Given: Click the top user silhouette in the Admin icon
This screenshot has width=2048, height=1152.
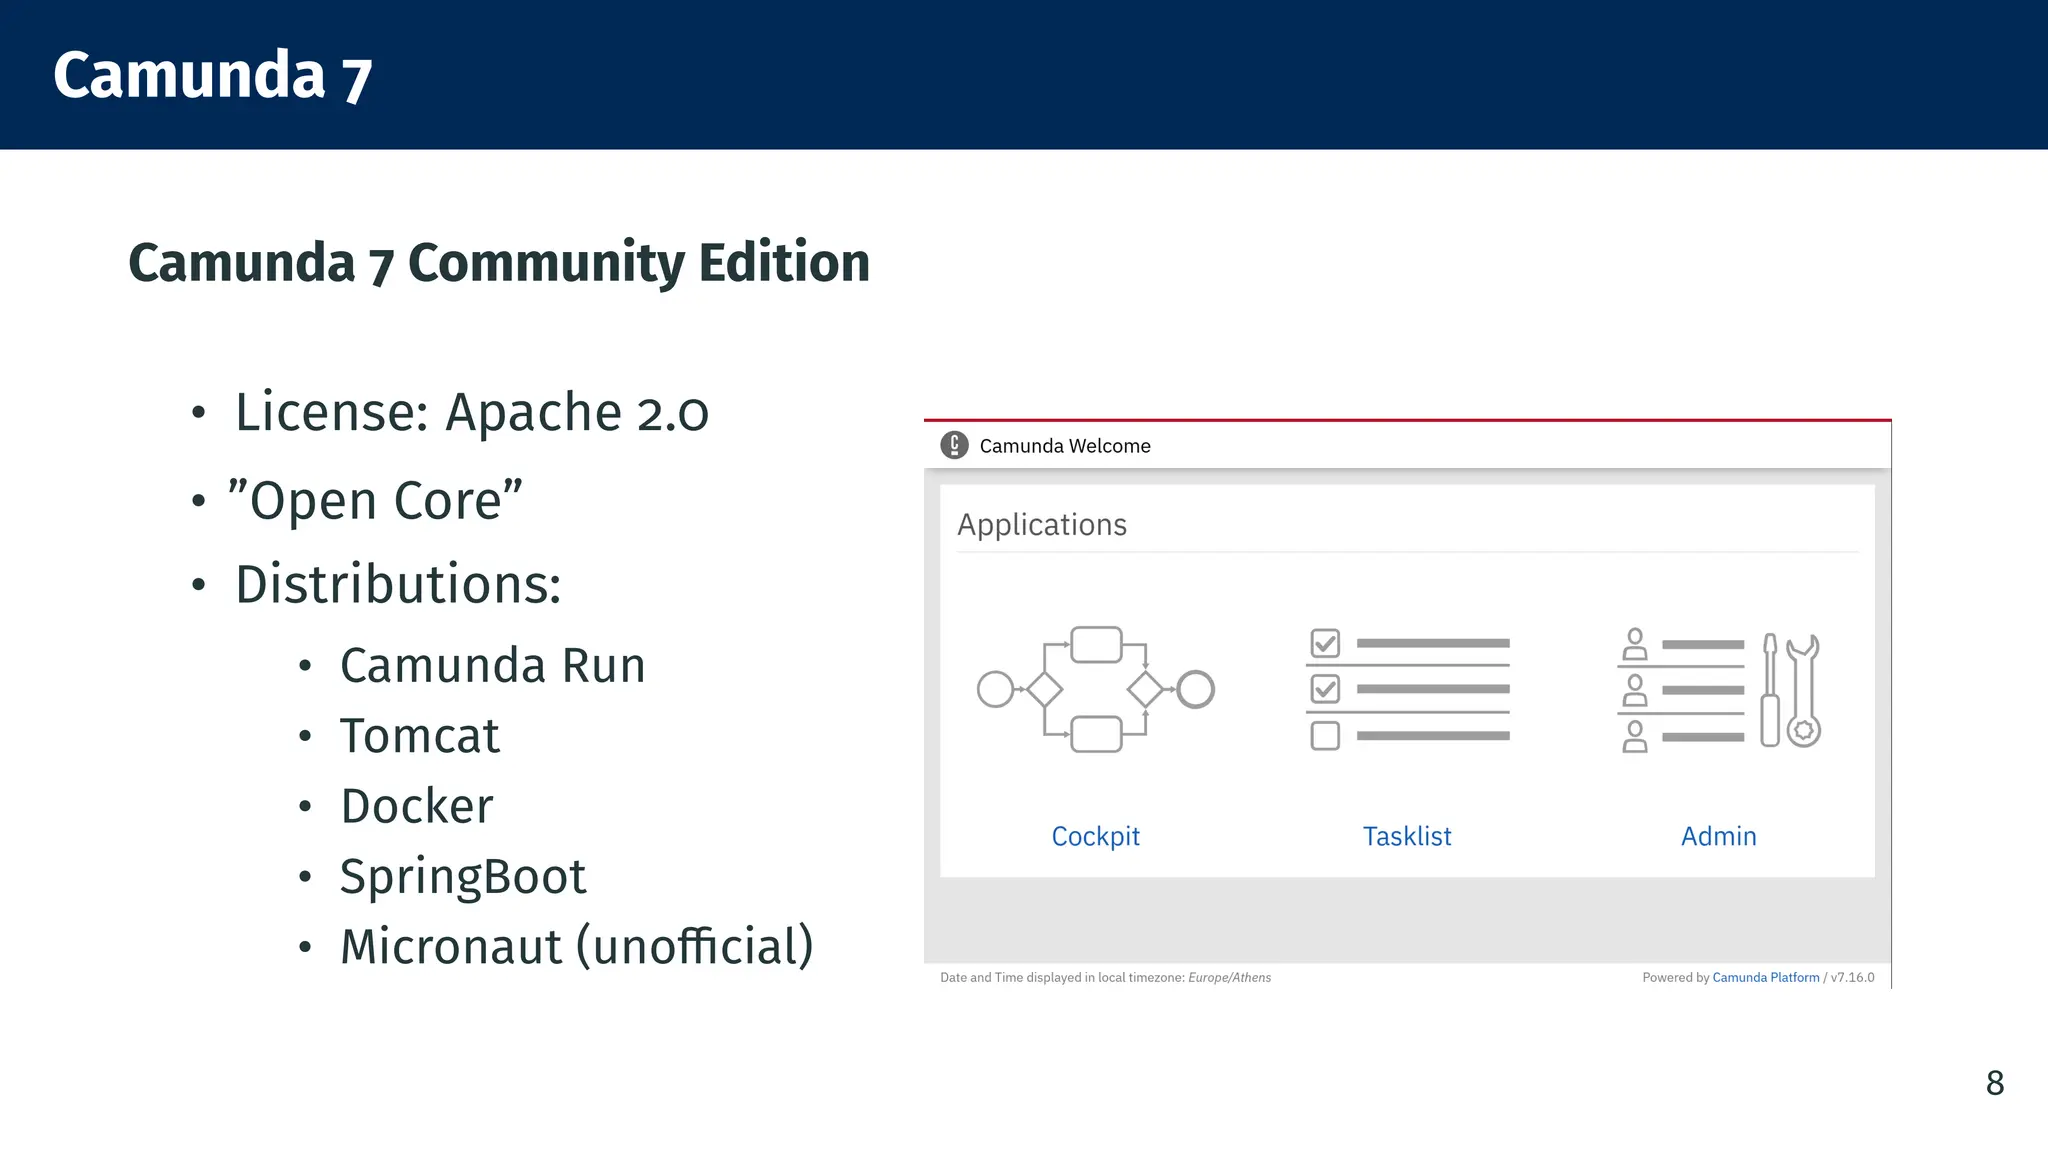Looking at the screenshot, I should click(1635, 644).
